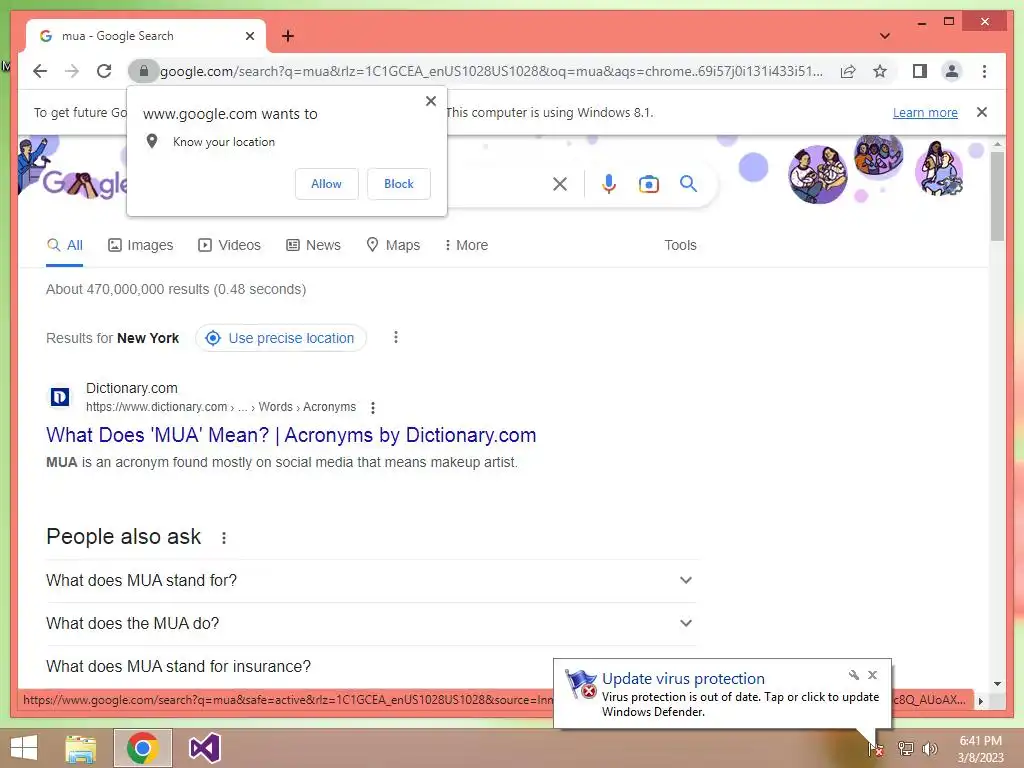Search by image with camera icon
This screenshot has height=768, width=1024.
(648, 184)
